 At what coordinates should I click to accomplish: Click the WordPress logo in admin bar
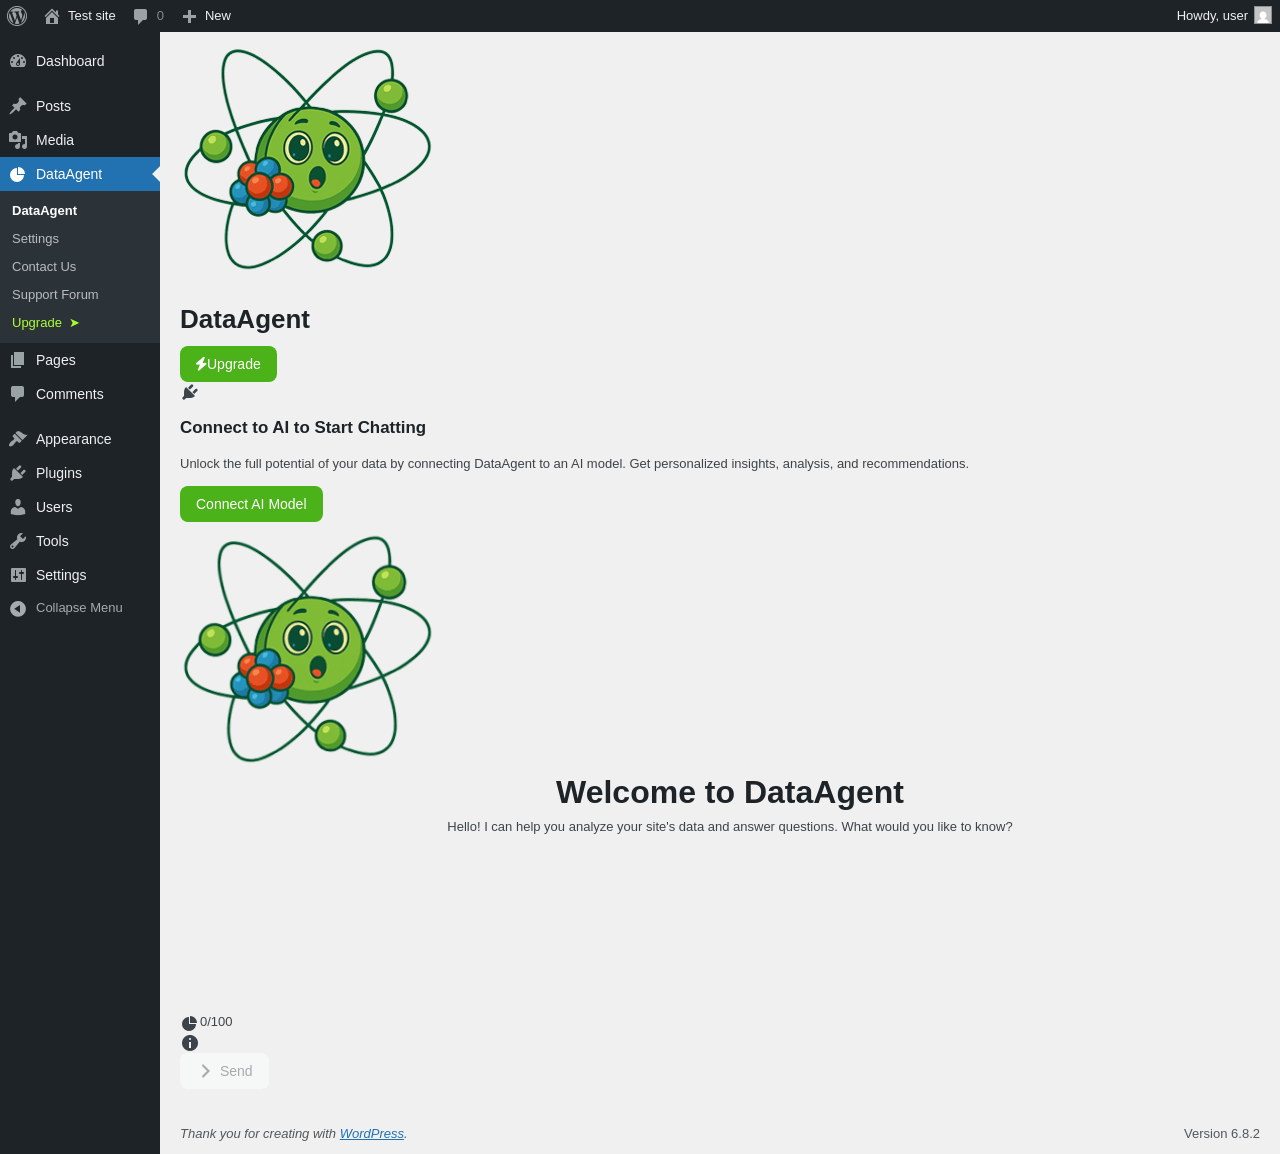17,16
